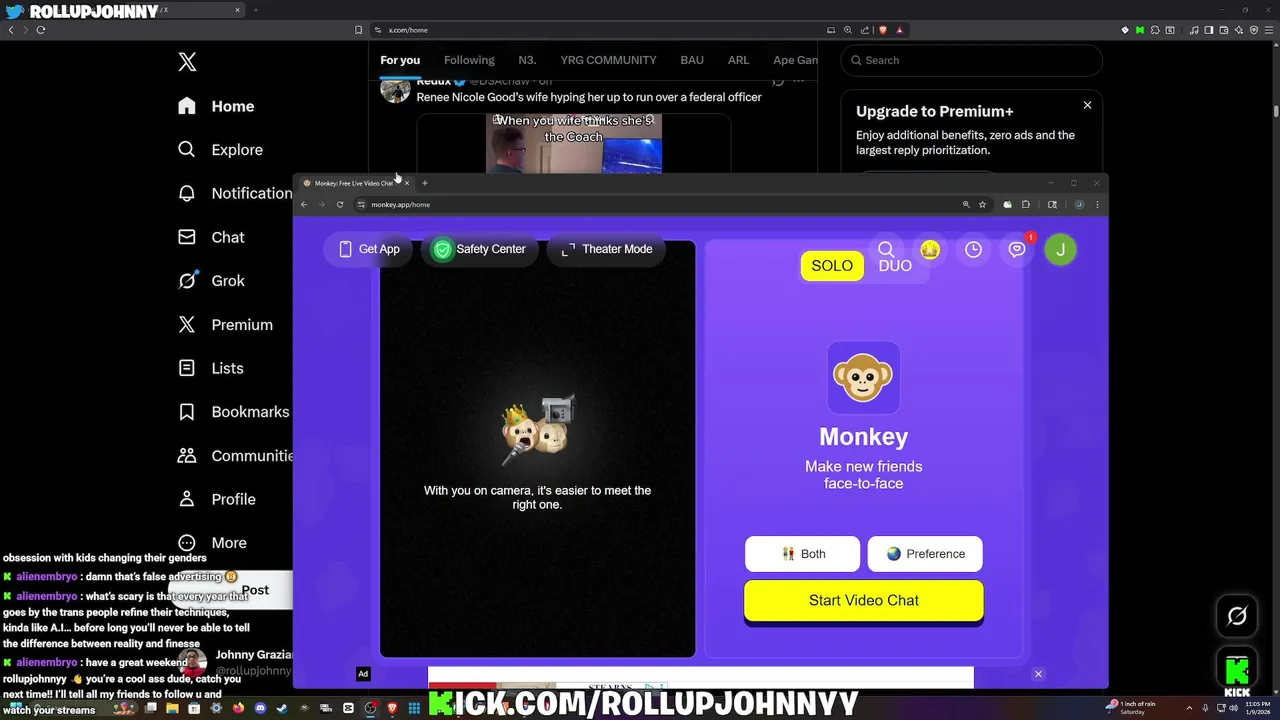
Task: Click the Monkey app logo icon
Action: [864, 377]
